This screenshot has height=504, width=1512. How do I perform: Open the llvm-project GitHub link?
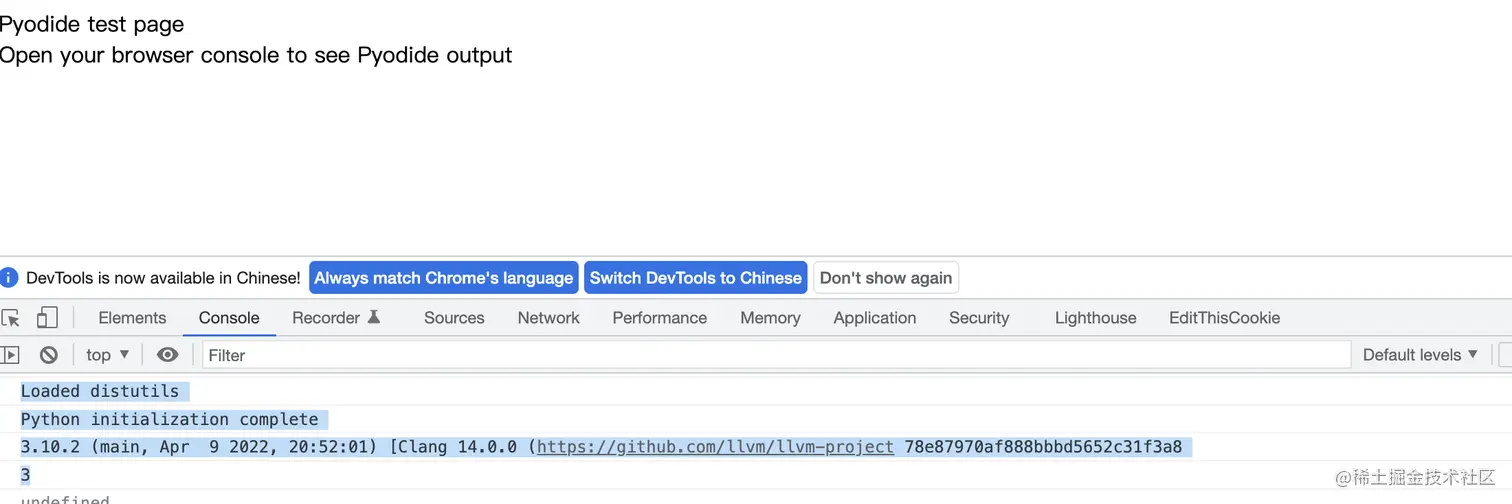pos(715,447)
